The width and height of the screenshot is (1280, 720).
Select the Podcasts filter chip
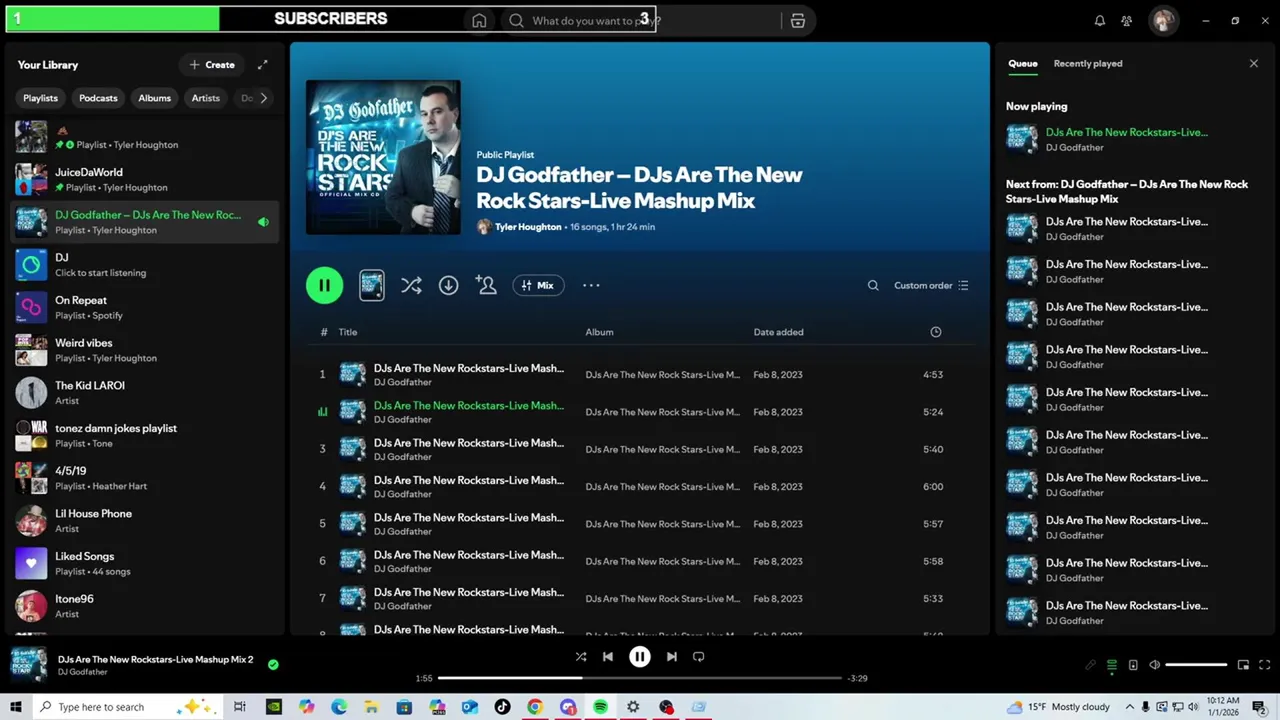click(98, 98)
